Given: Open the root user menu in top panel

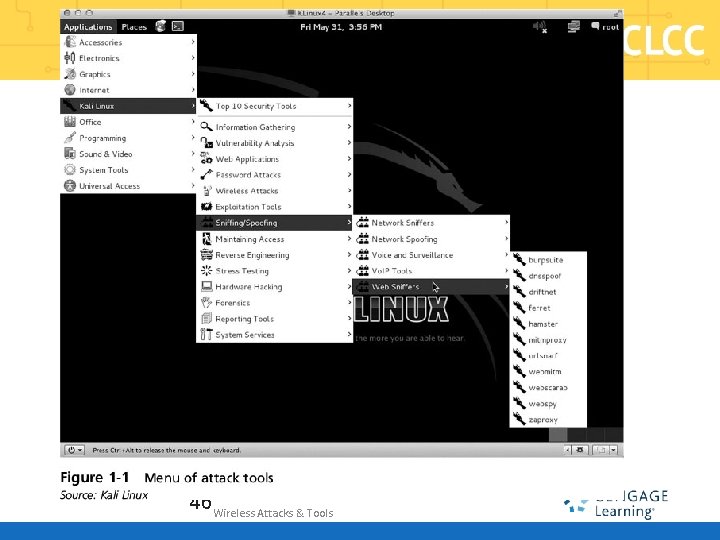Looking at the screenshot, I should coord(605,27).
